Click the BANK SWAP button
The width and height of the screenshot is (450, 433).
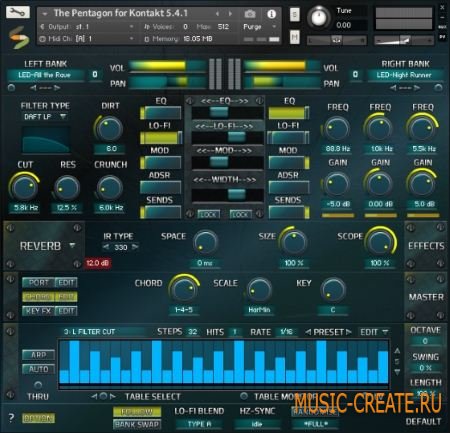pyautogui.click(x=137, y=425)
